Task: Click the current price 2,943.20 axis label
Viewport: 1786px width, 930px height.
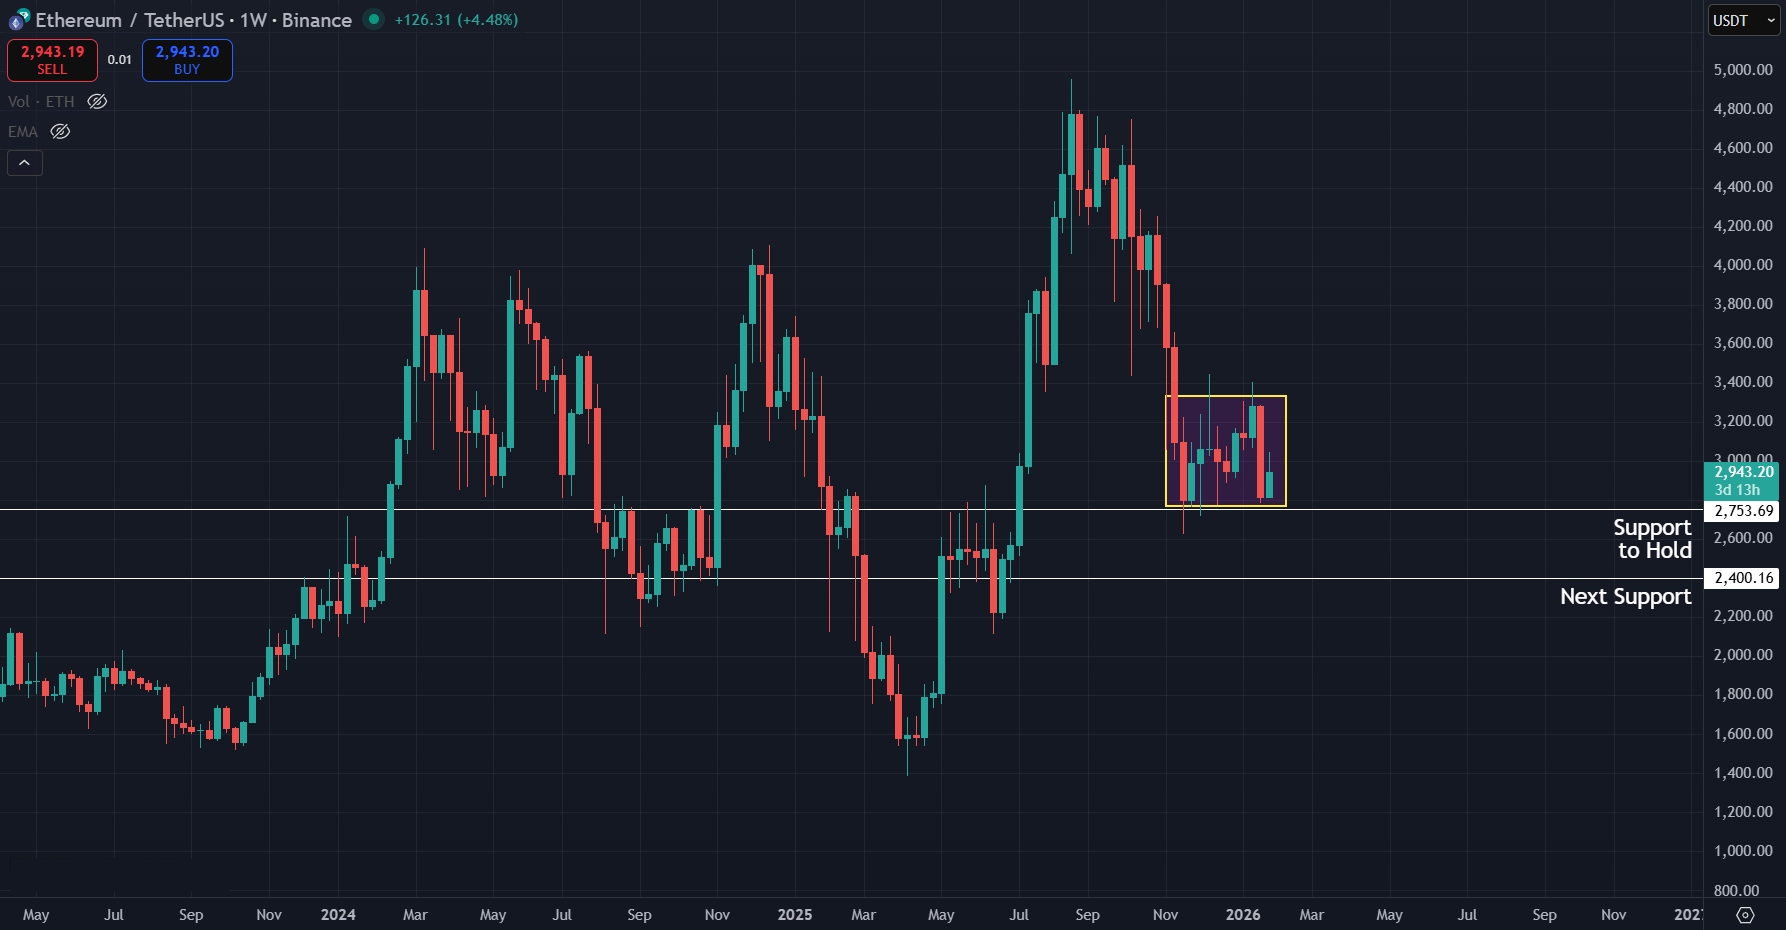Action: coord(1742,480)
